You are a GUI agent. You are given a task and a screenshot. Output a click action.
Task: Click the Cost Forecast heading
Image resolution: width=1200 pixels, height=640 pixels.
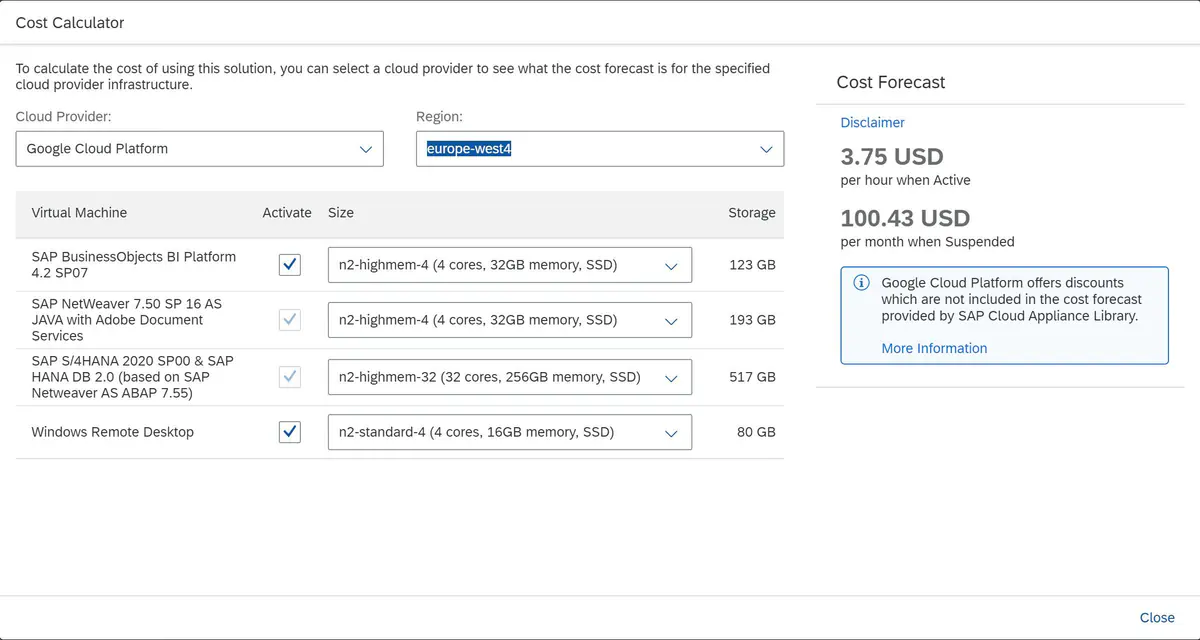[x=891, y=83]
